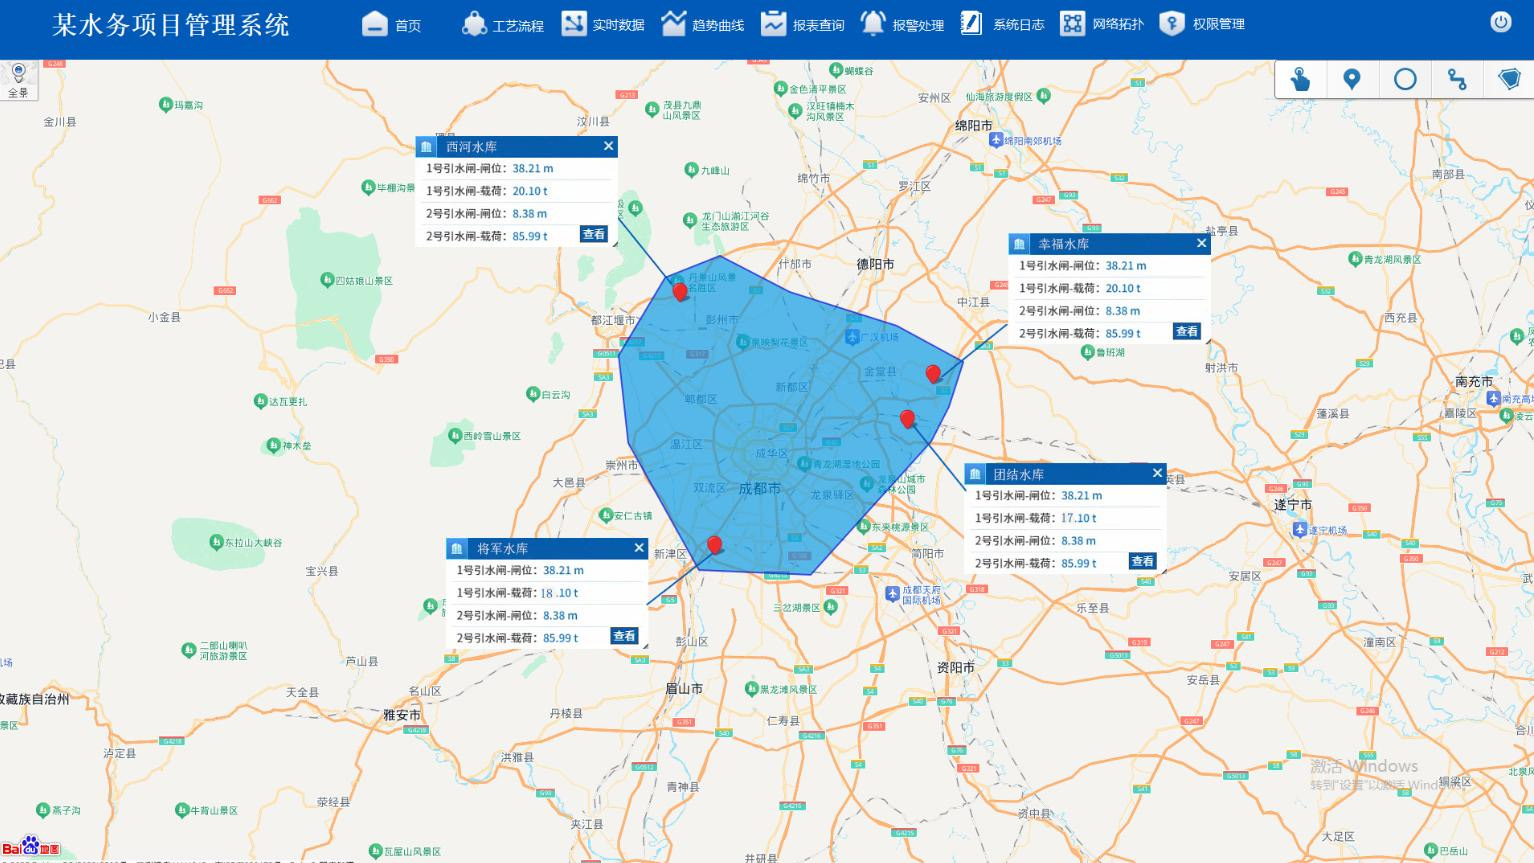The width and height of the screenshot is (1534, 863).
Task: Open 报警处理 alarm handling page
Action: pos(902,24)
